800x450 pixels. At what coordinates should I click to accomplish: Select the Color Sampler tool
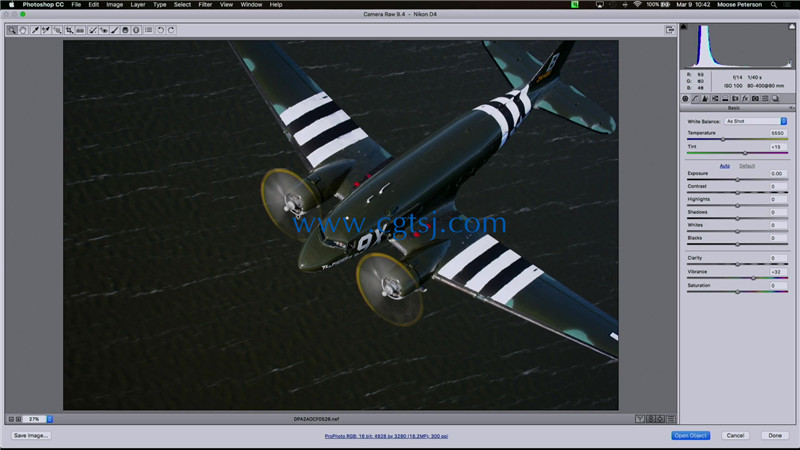coord(46,30)
